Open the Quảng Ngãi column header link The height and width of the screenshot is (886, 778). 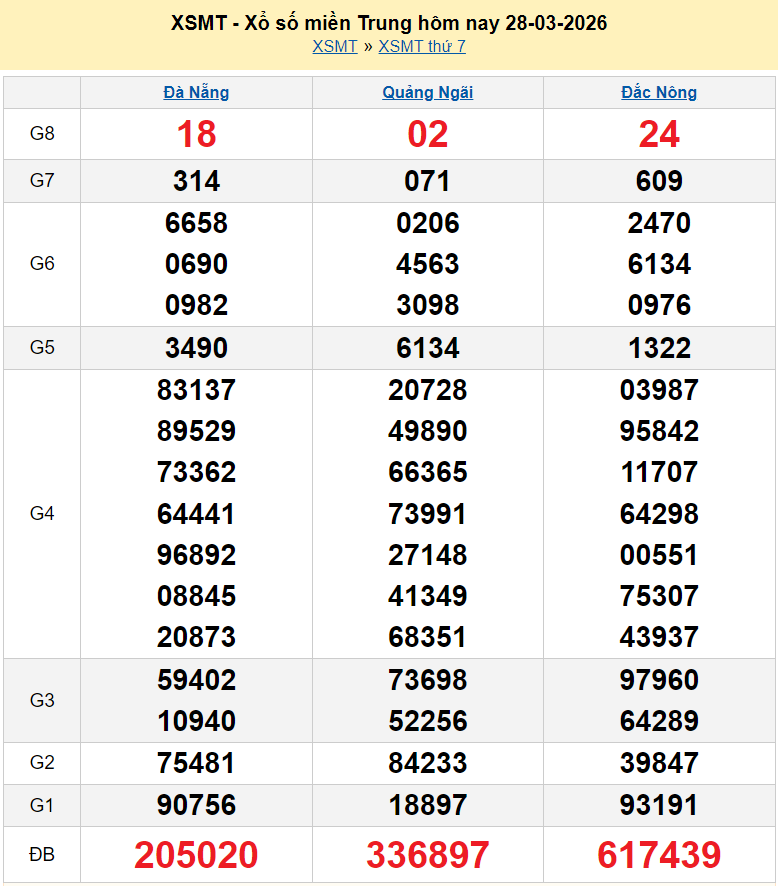point(427,92)
